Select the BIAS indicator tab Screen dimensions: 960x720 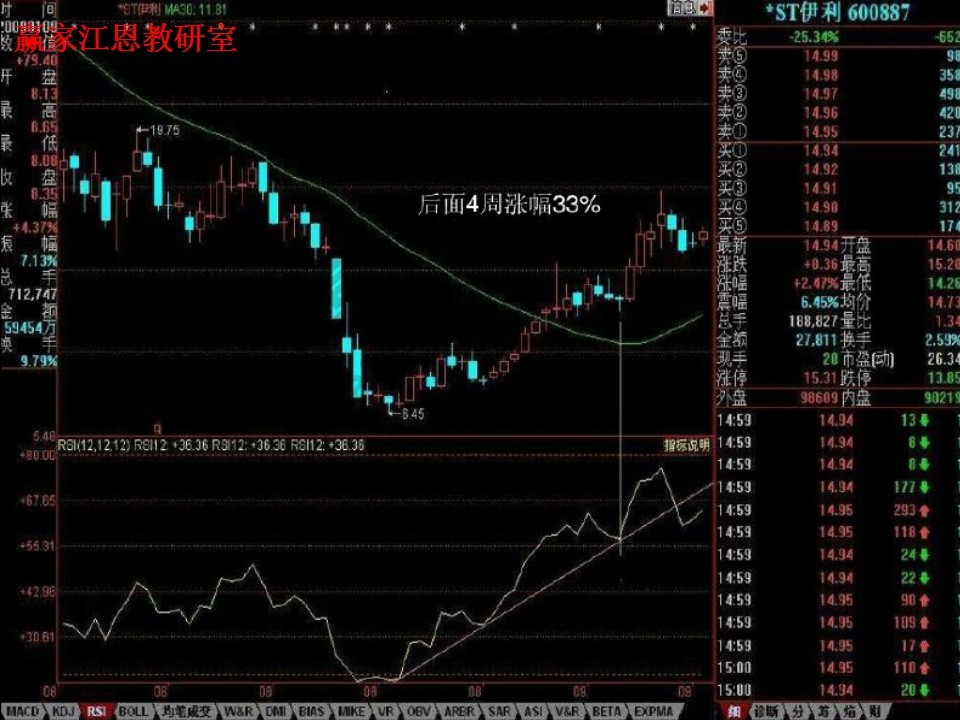[x=312, y=711]
